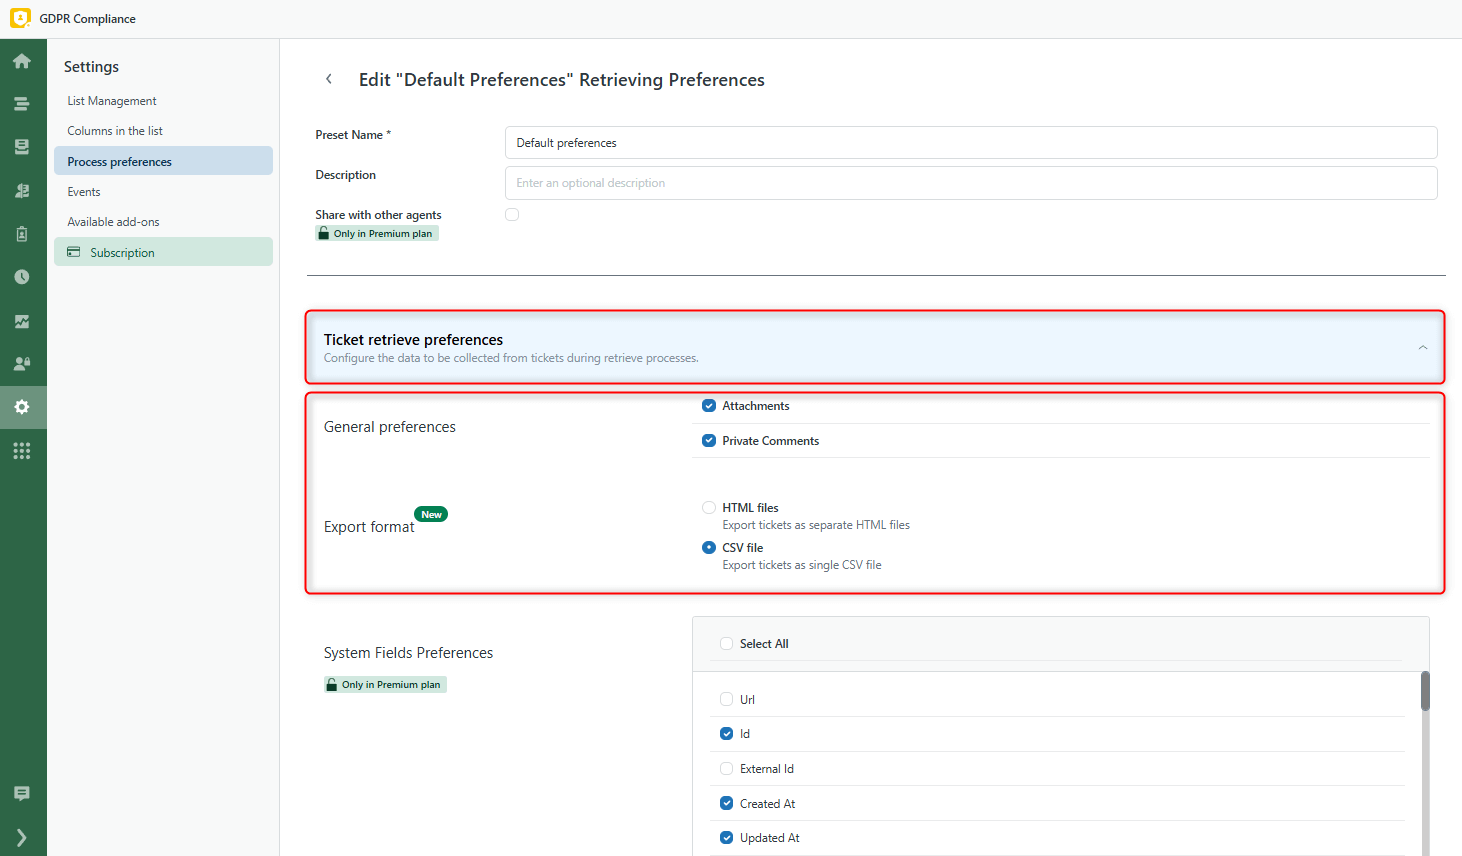Click the New badge next to Export format
This screenshot has height=856, width=1462.
[431, 514]
